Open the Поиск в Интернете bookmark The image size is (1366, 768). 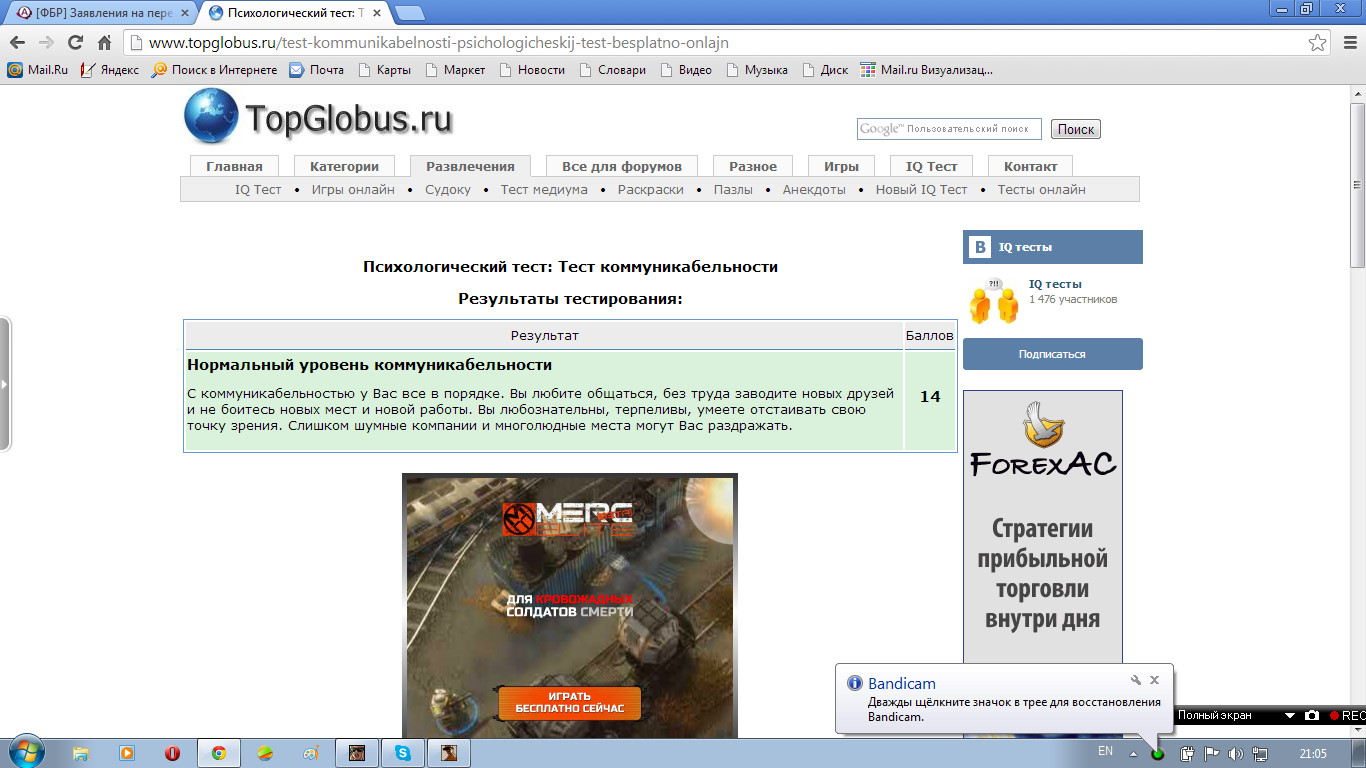215,70
